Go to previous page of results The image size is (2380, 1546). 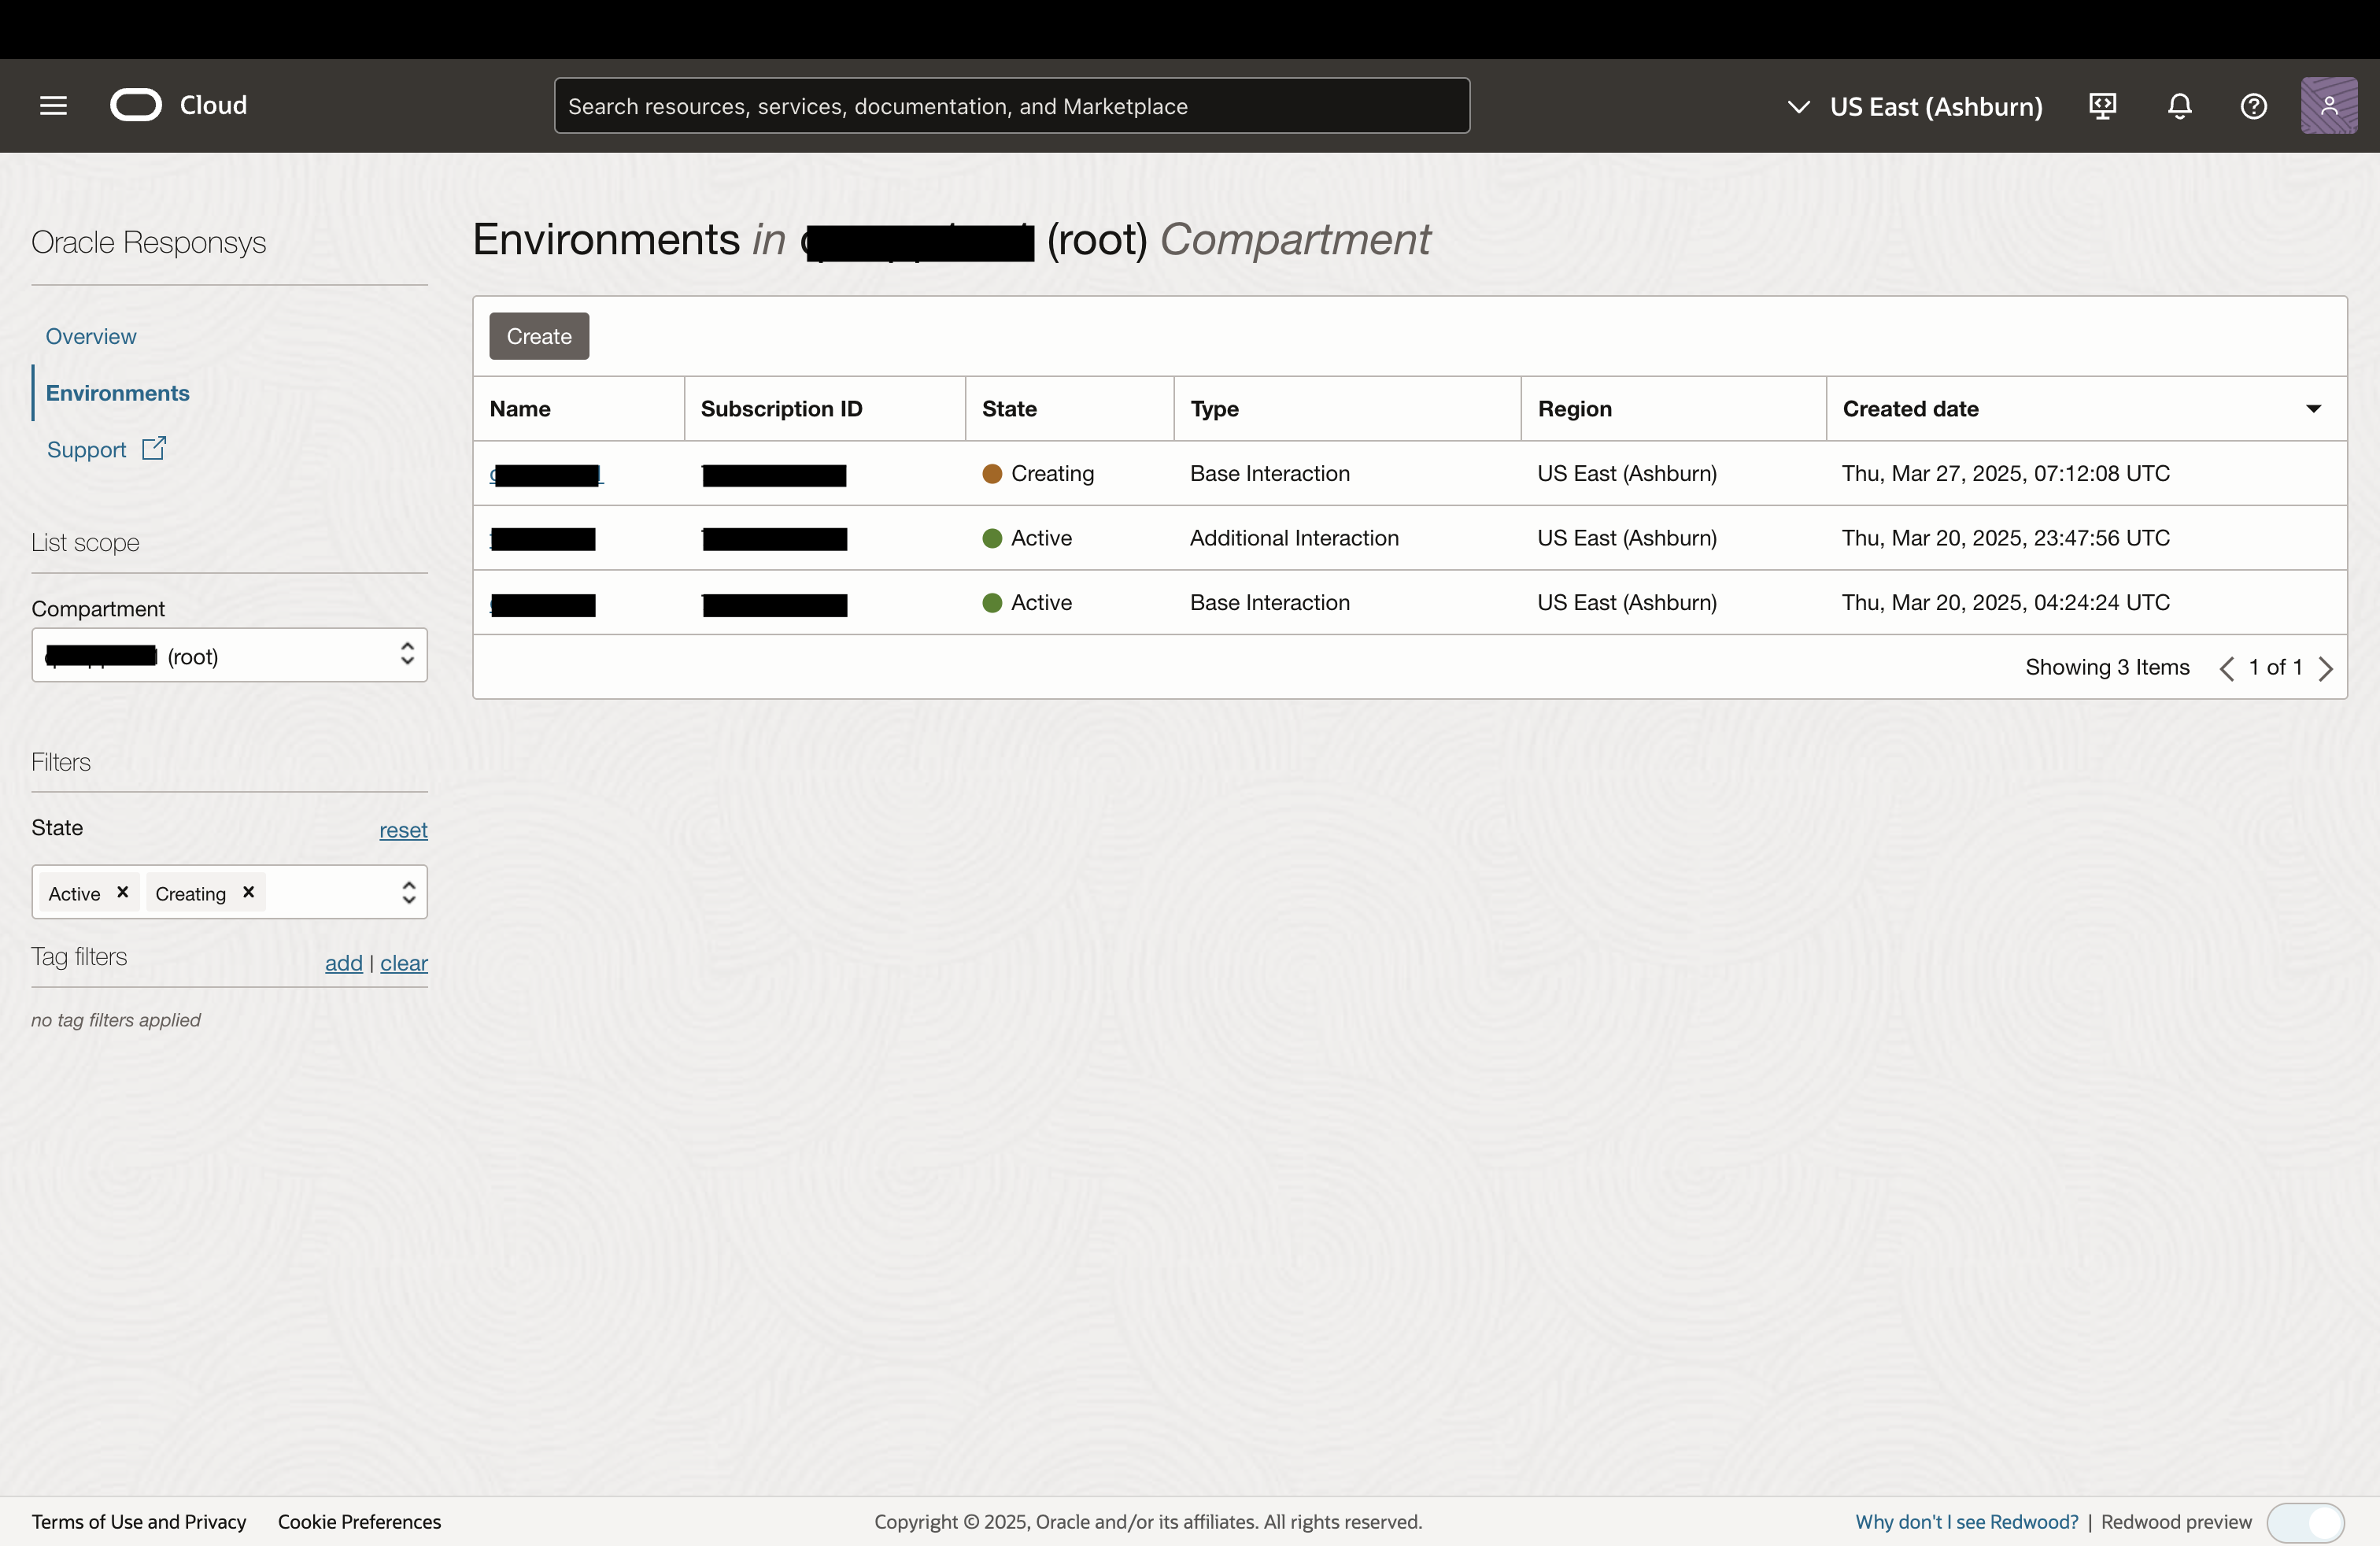(2226, 668)
